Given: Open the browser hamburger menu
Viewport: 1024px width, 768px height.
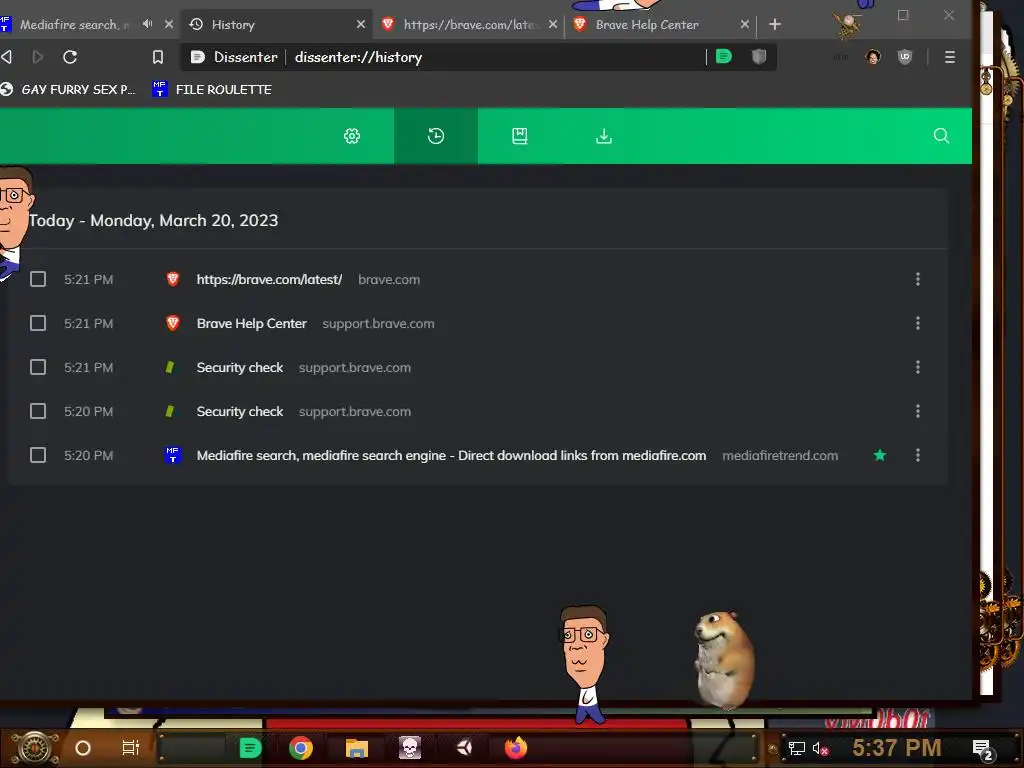Looking at the screenshot, I should 950,57.
